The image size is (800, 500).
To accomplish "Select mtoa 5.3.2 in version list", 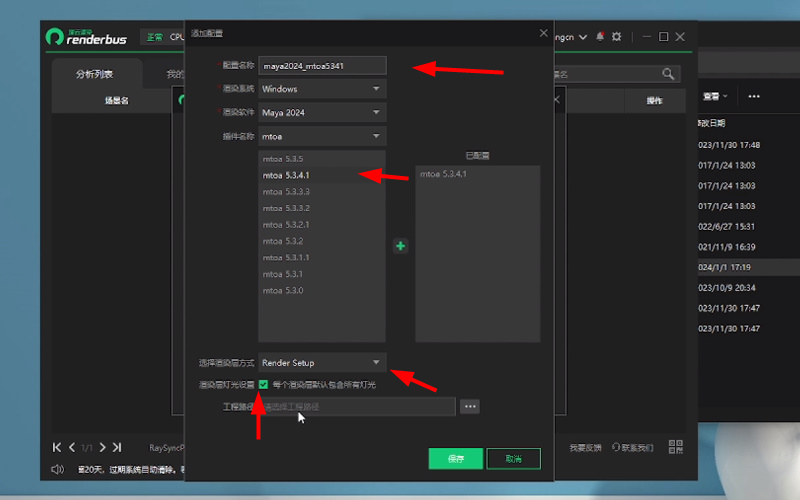I will pyautogui.click(x=322, y=241).
